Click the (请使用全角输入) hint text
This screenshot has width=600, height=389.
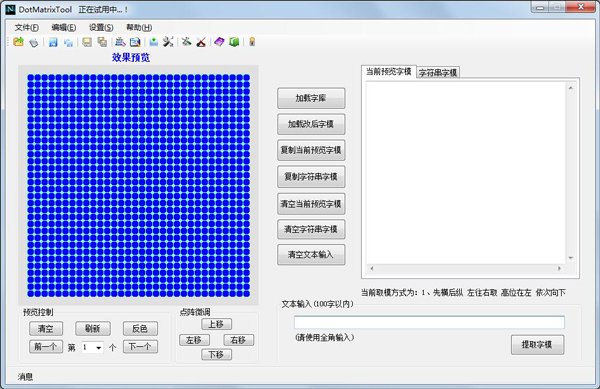(324, 338)
